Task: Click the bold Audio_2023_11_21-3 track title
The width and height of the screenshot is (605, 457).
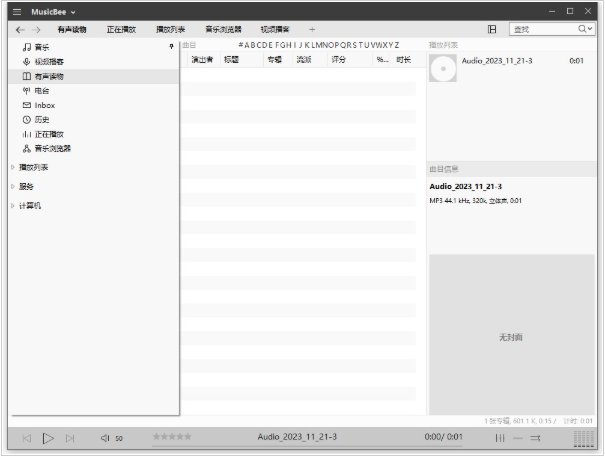Action: pyautogui.click(x=466, y=187)
